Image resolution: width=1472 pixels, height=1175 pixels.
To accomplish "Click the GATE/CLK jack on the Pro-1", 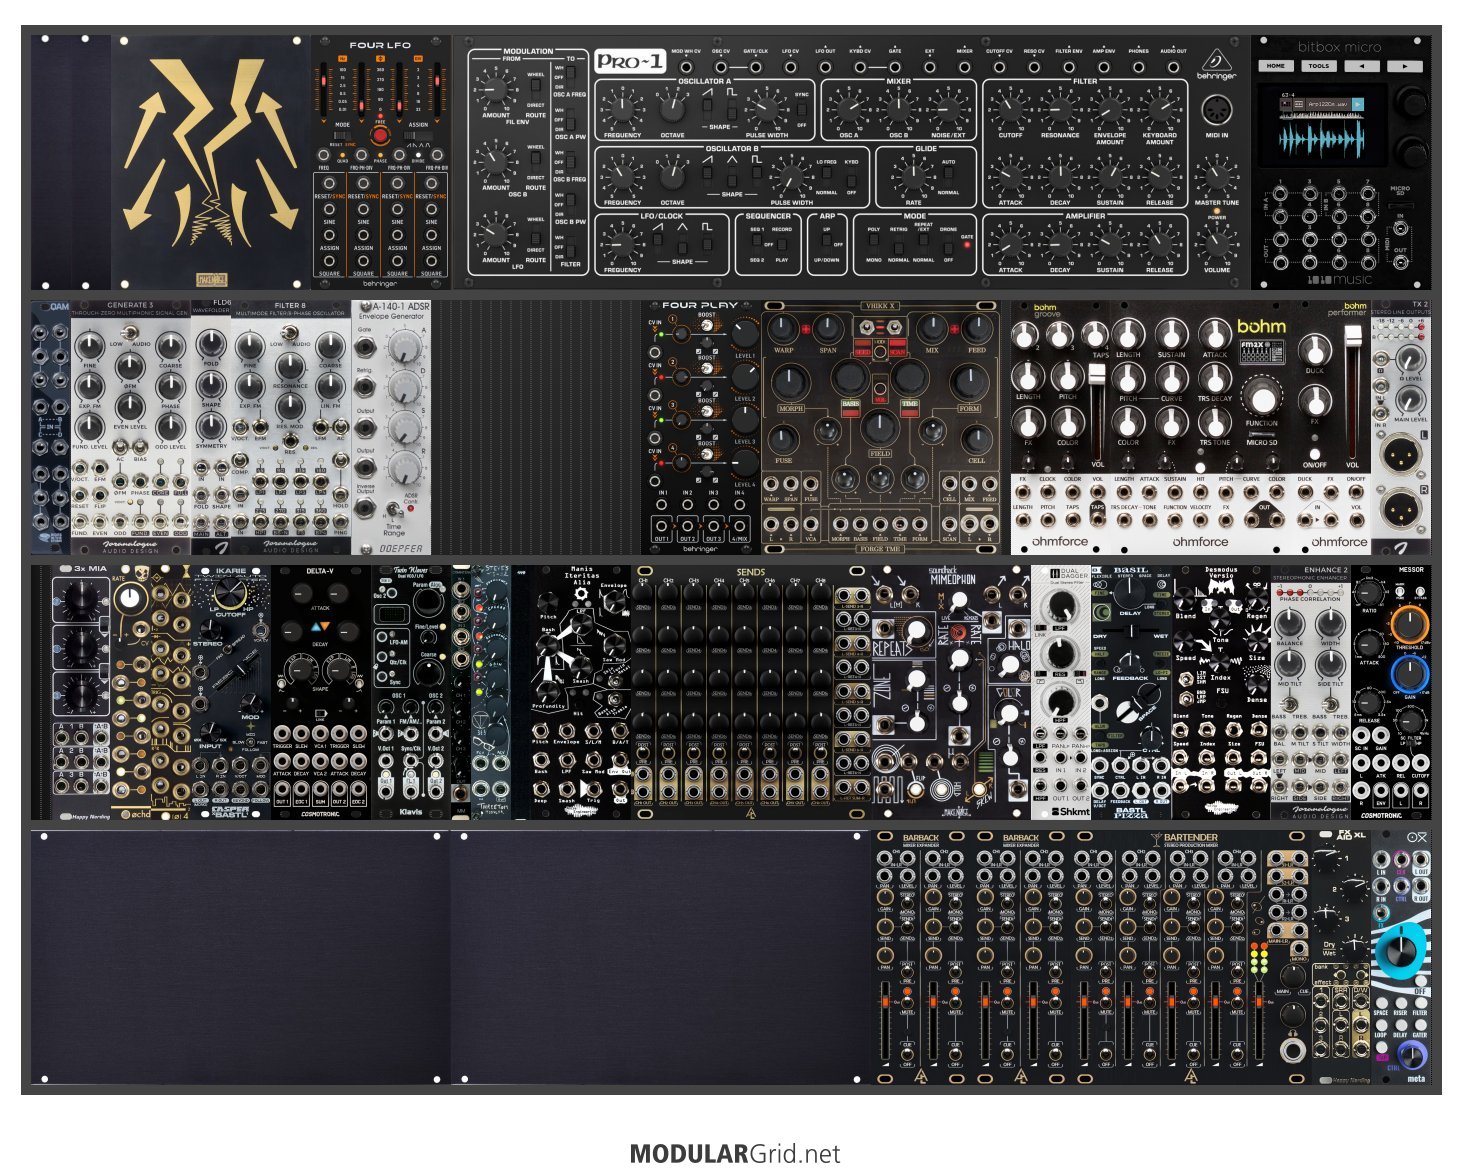I will (x=755, y=66).
